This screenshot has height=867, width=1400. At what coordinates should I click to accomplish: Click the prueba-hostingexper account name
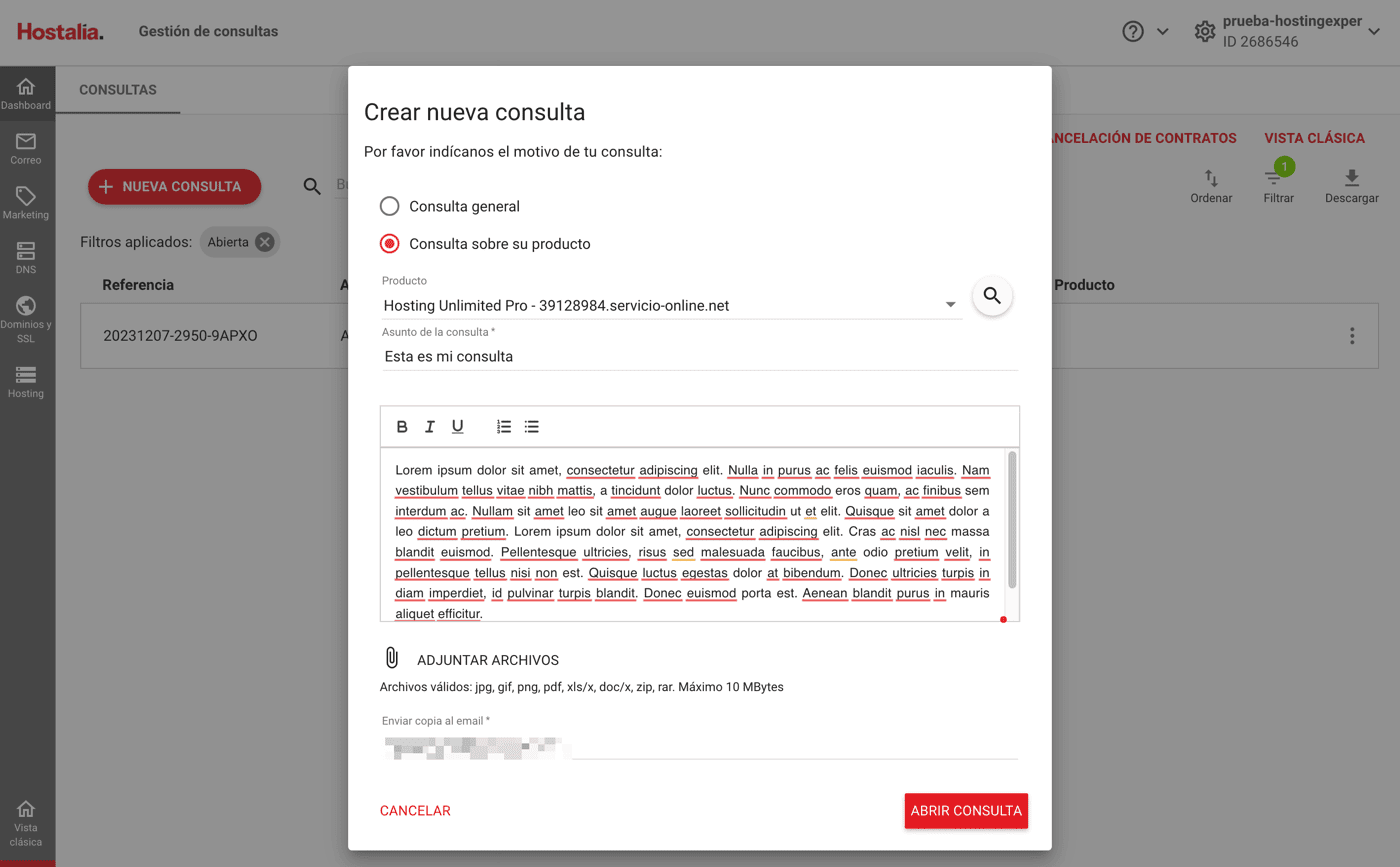(1292, 21)
